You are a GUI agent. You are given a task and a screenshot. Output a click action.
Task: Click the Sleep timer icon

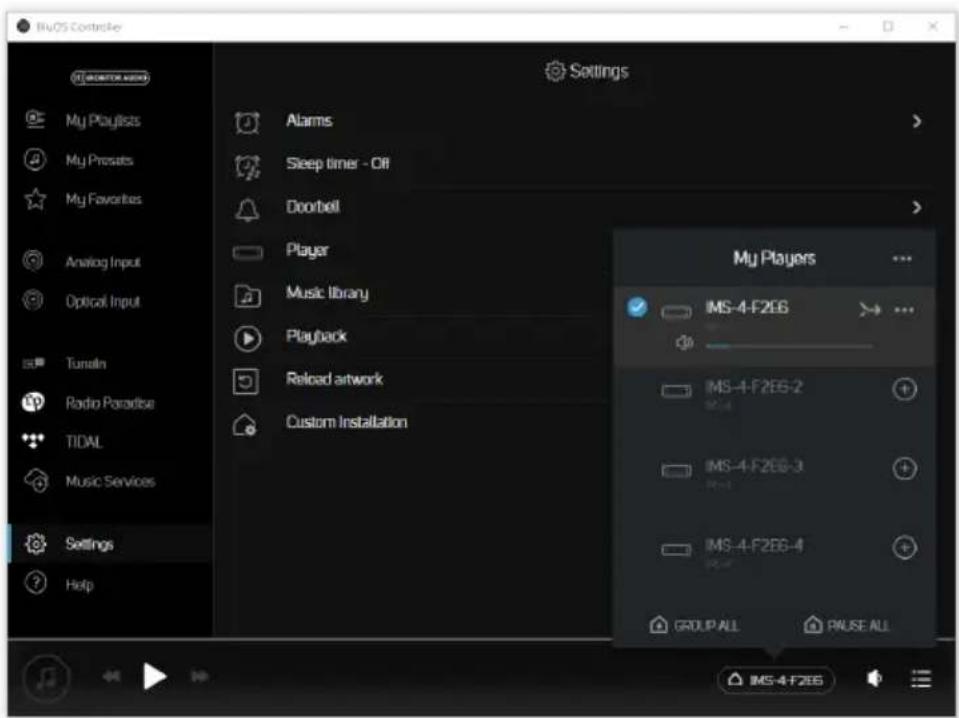[247, 166]
